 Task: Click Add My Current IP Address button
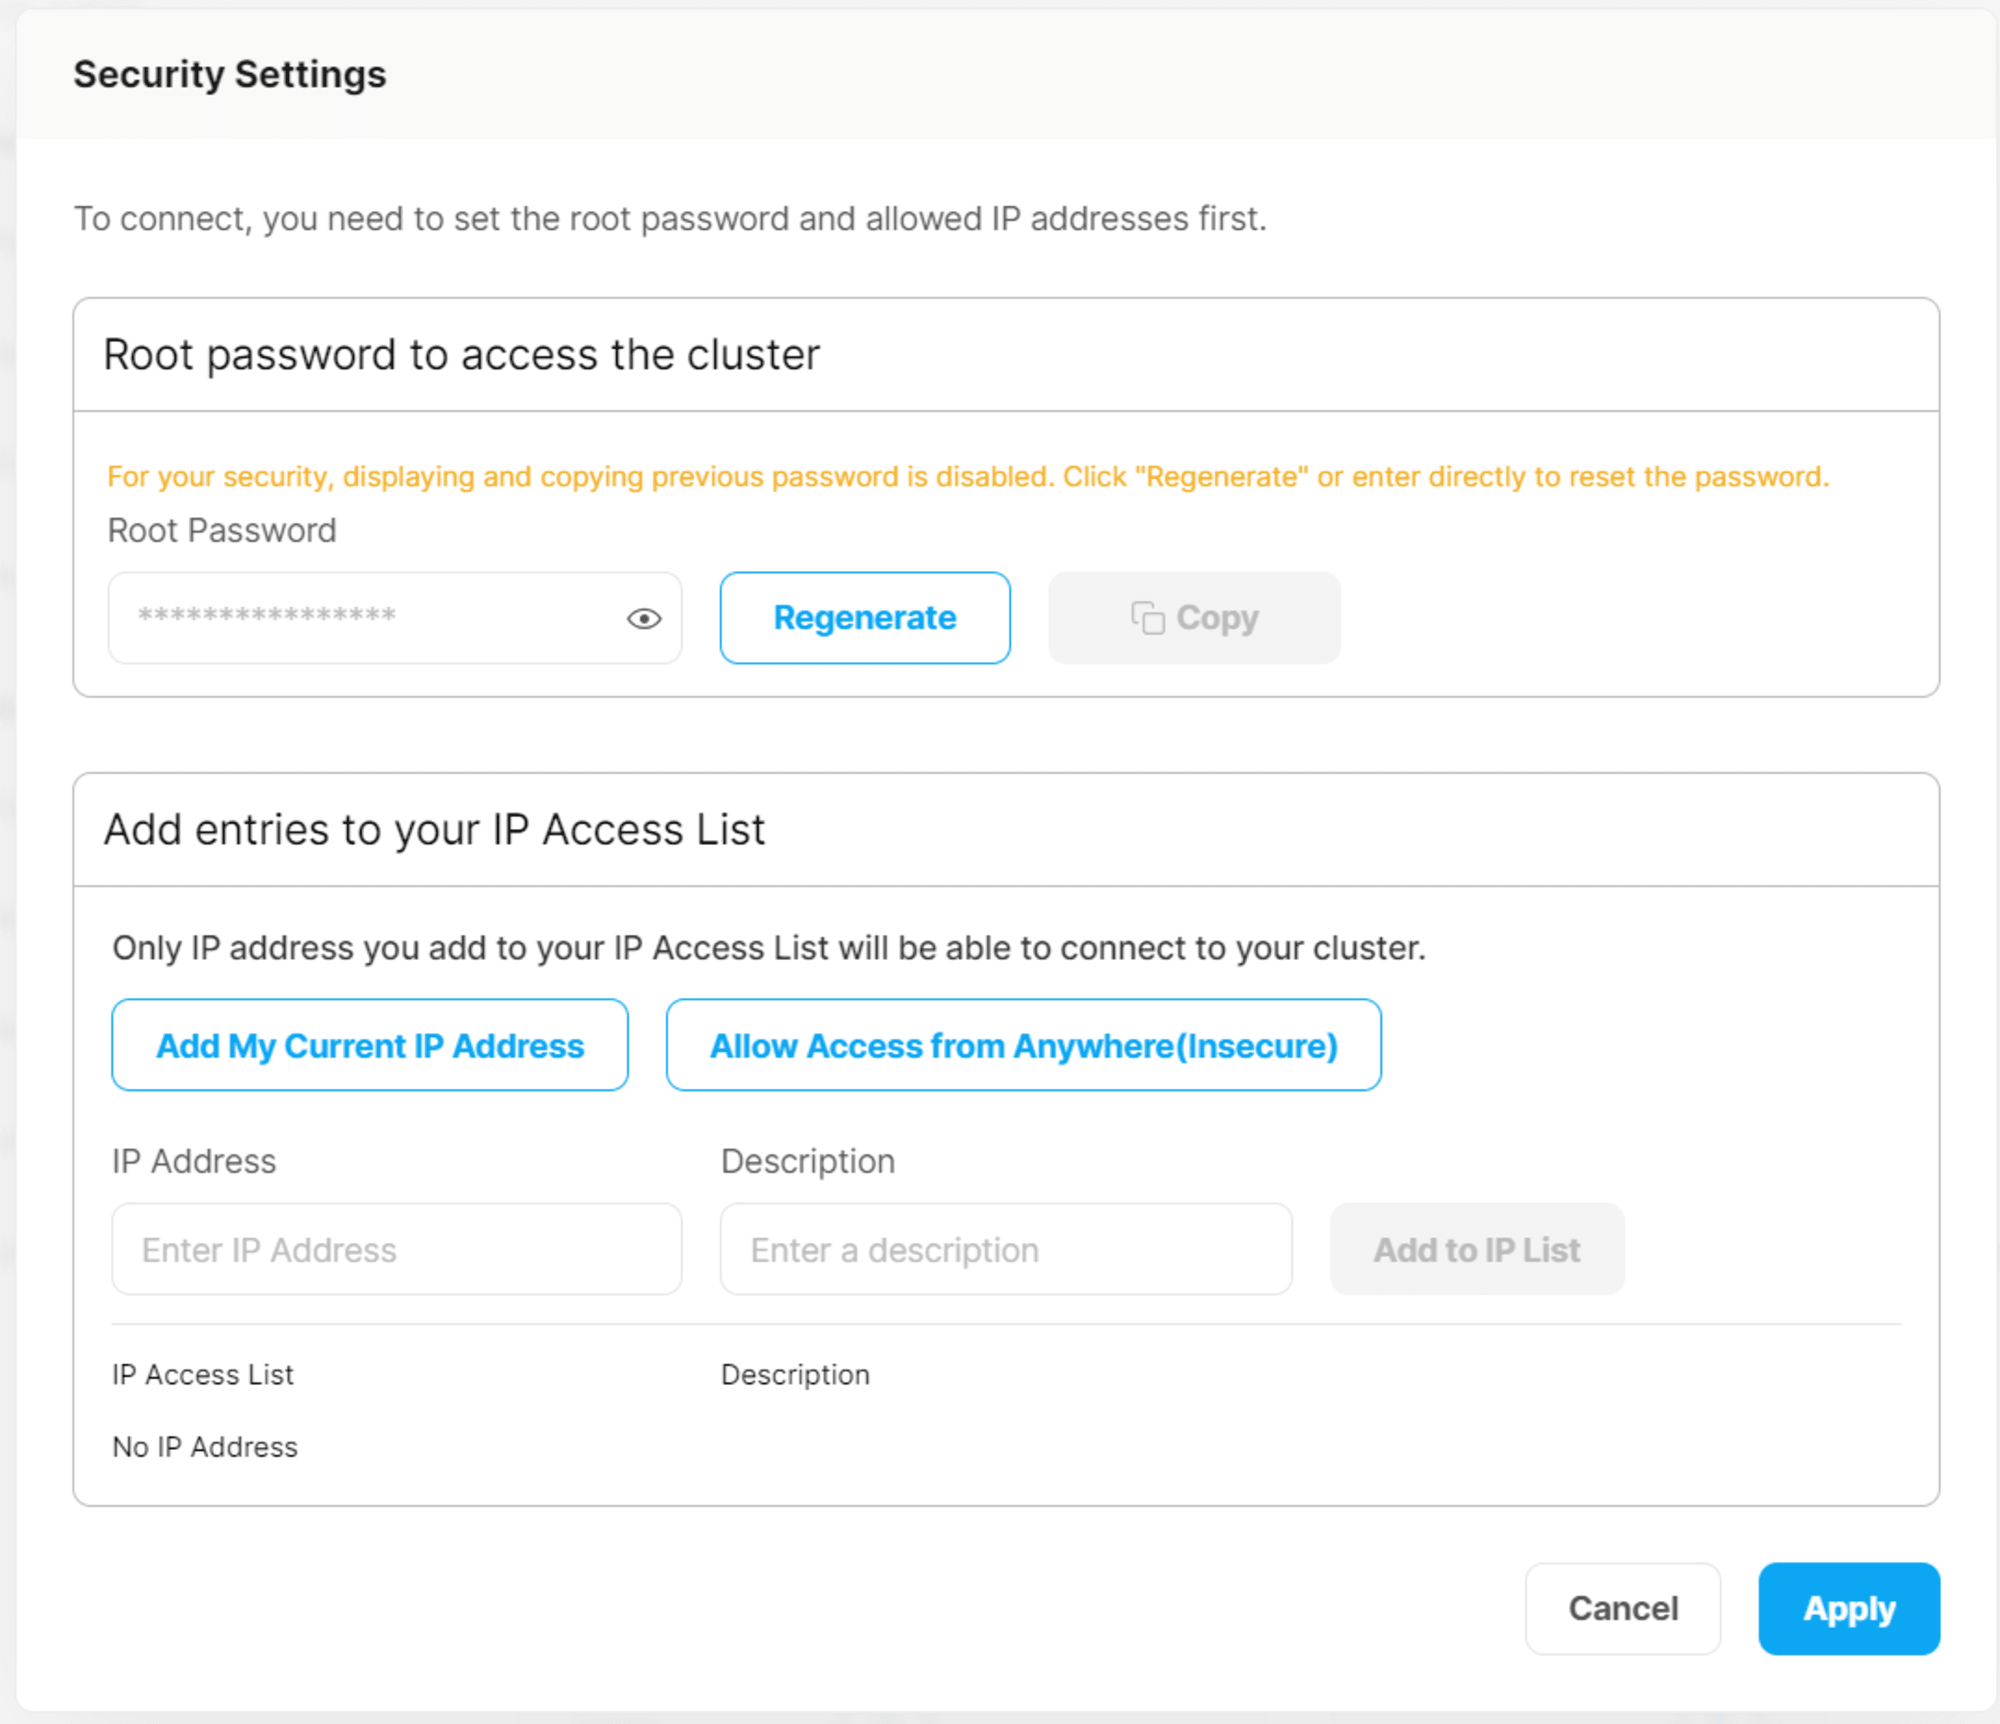pos(367,1046)
